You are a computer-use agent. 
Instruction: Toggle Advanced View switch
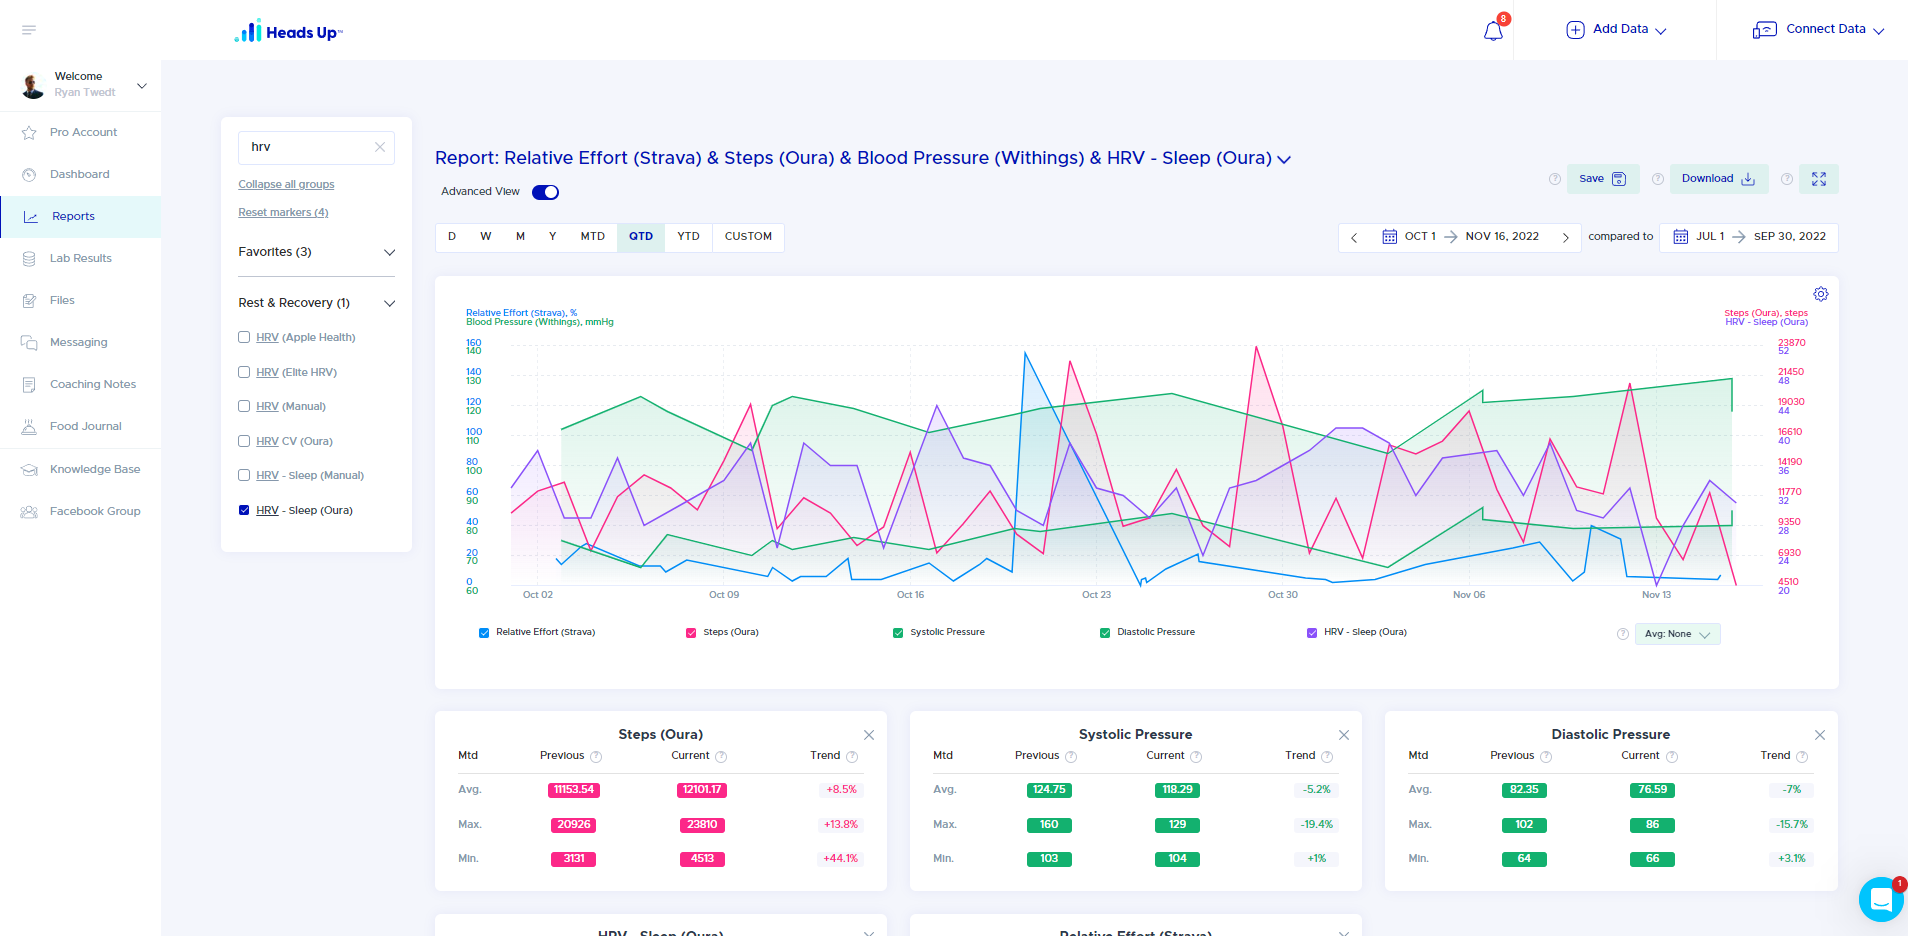point(545,192)
